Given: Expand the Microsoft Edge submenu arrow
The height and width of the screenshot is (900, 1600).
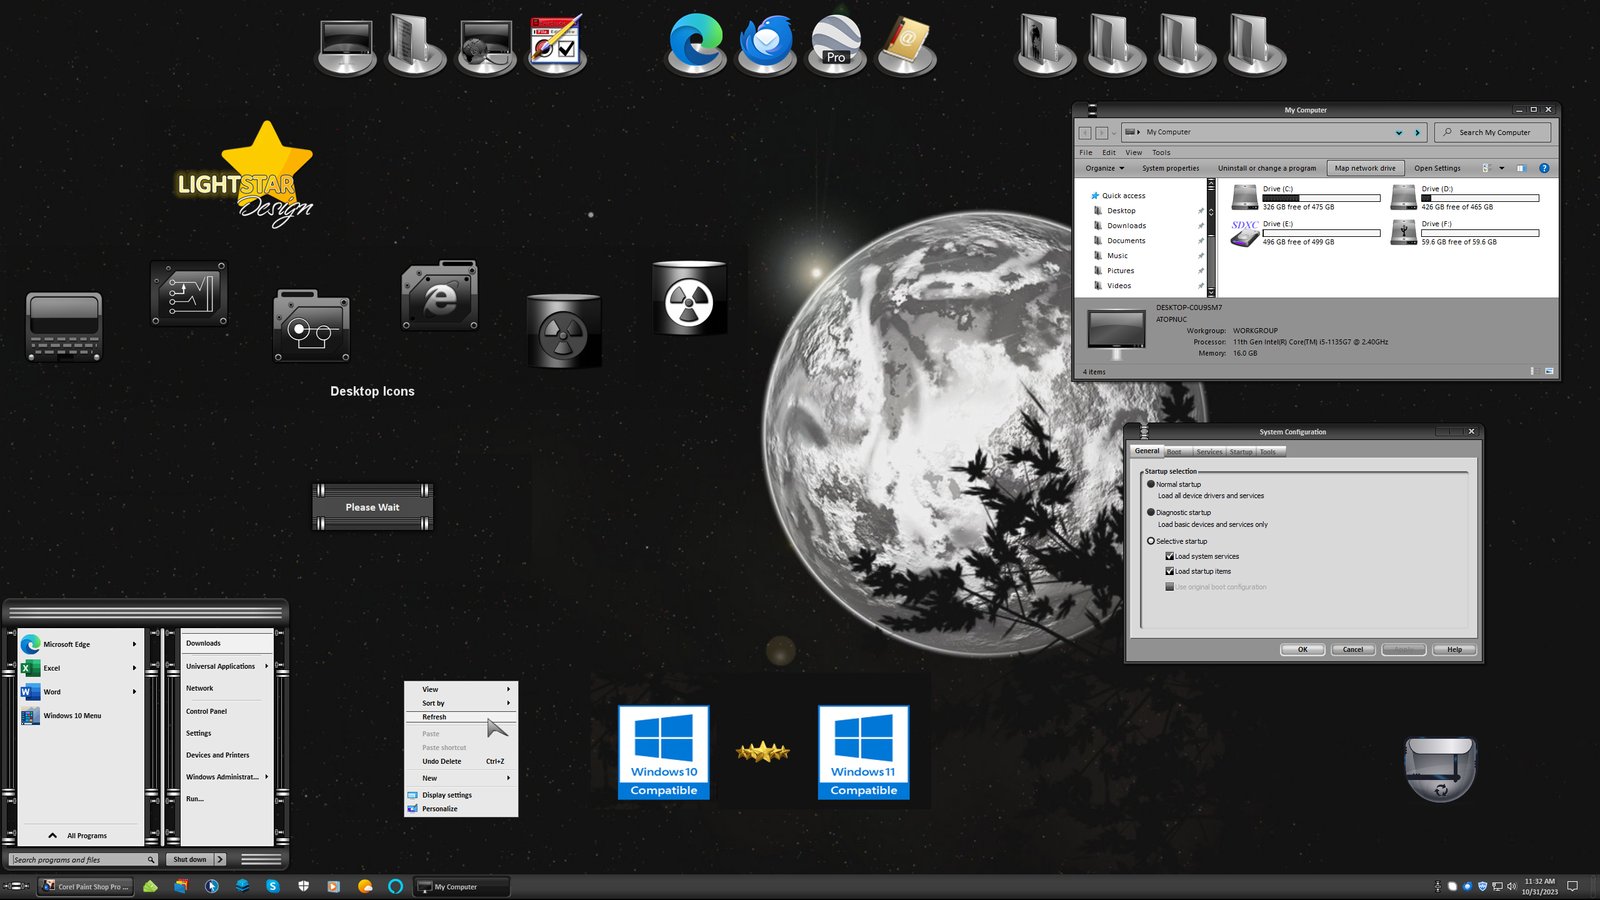Looking at the screenshot, I should (134, 644).
